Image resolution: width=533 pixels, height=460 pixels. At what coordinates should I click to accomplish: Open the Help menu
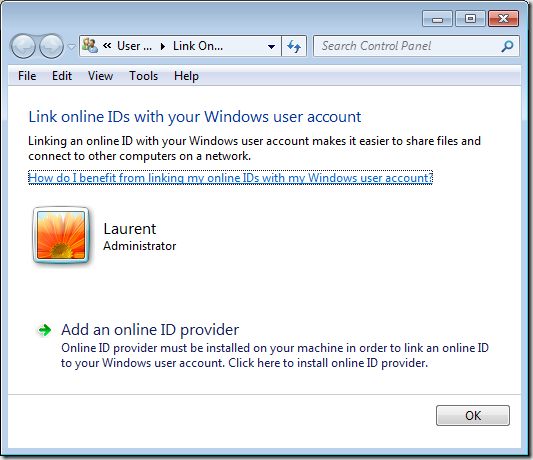186,76
